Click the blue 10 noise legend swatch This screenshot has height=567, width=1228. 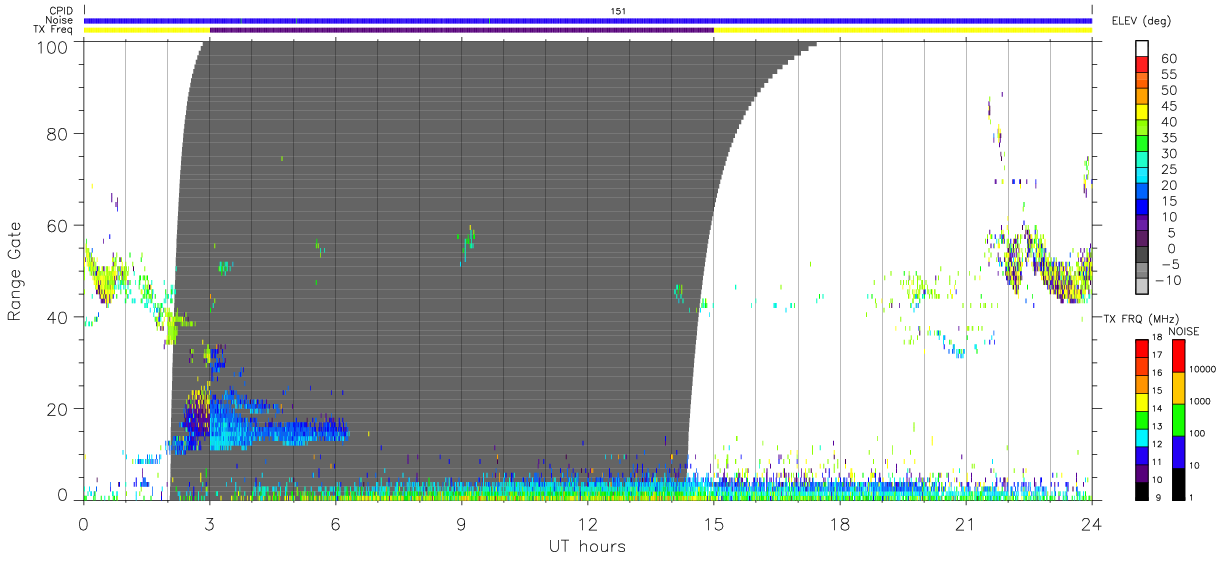[x=1178, y=452]
